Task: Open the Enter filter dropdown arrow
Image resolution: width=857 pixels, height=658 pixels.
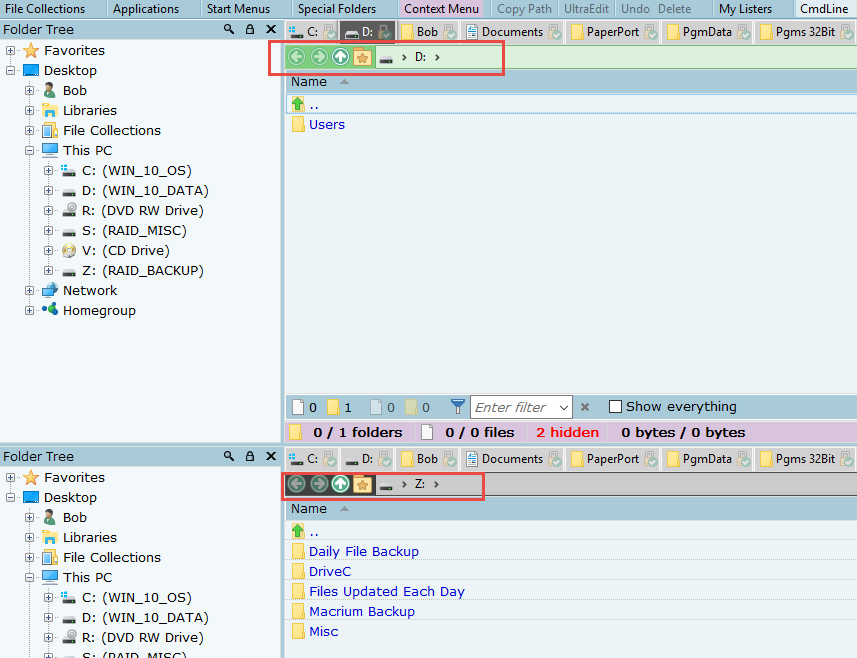Action: (564, 408)
